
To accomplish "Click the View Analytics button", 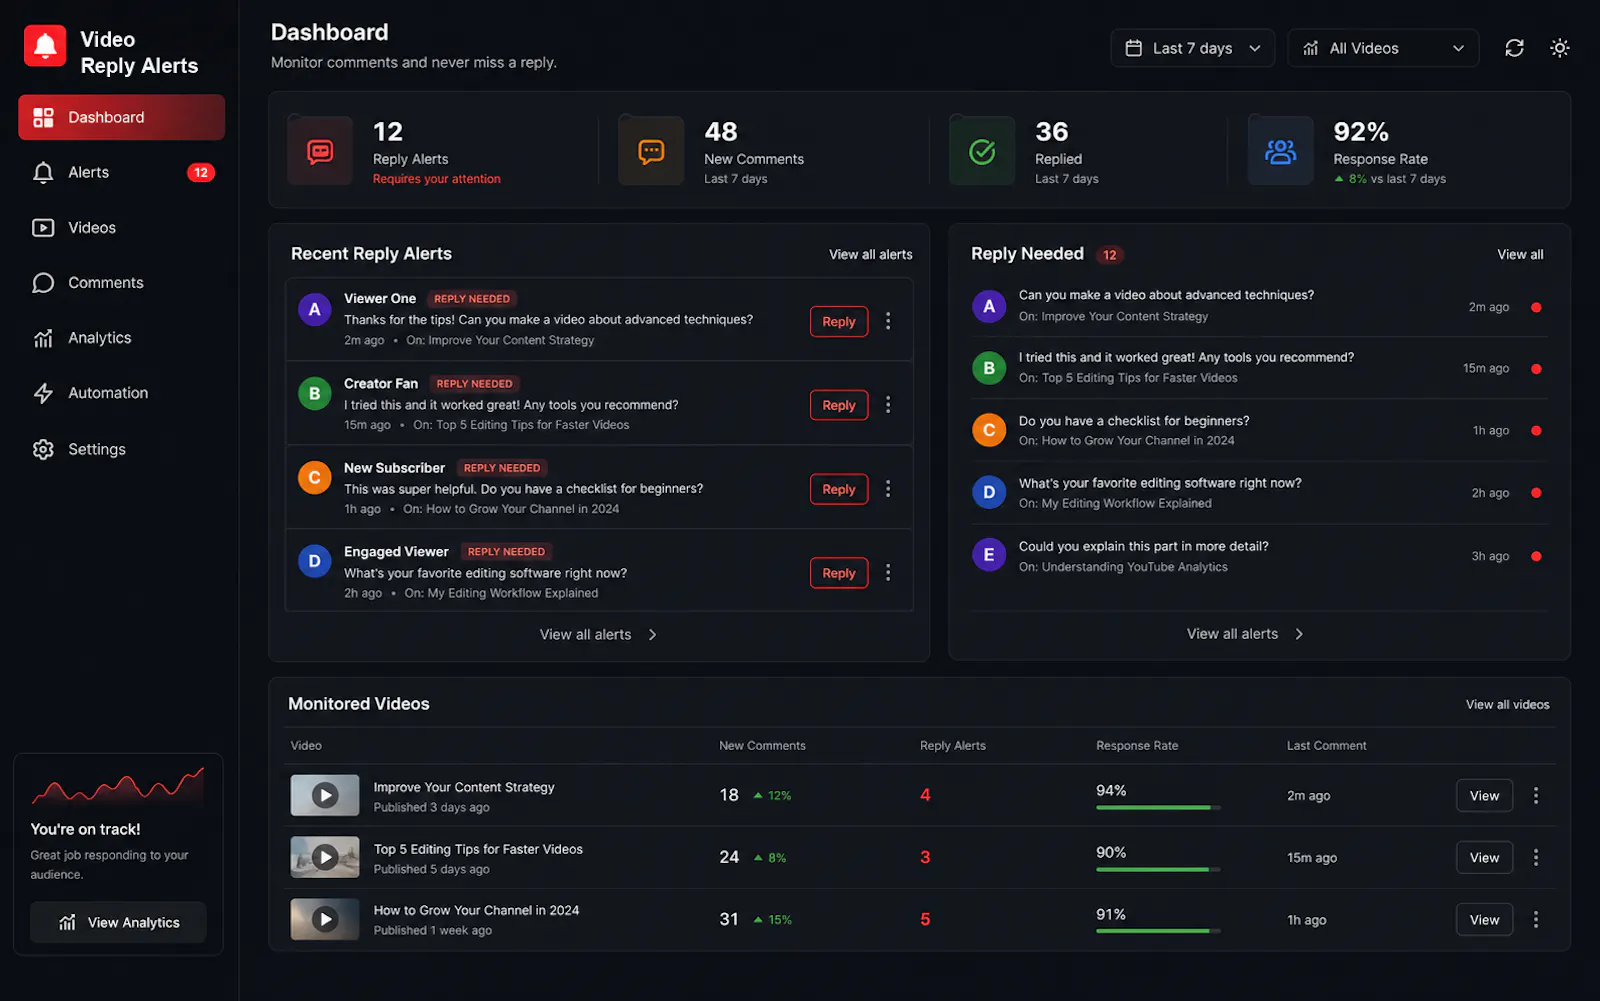I will pos(118,922).
